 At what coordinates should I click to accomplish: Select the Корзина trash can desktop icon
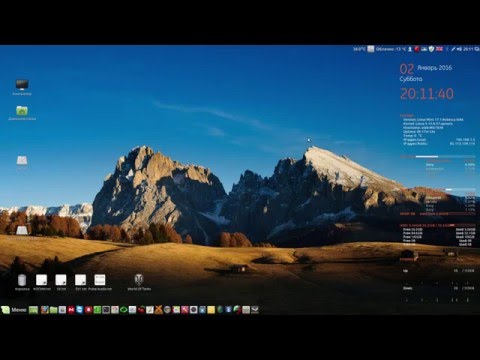[22, 282]
